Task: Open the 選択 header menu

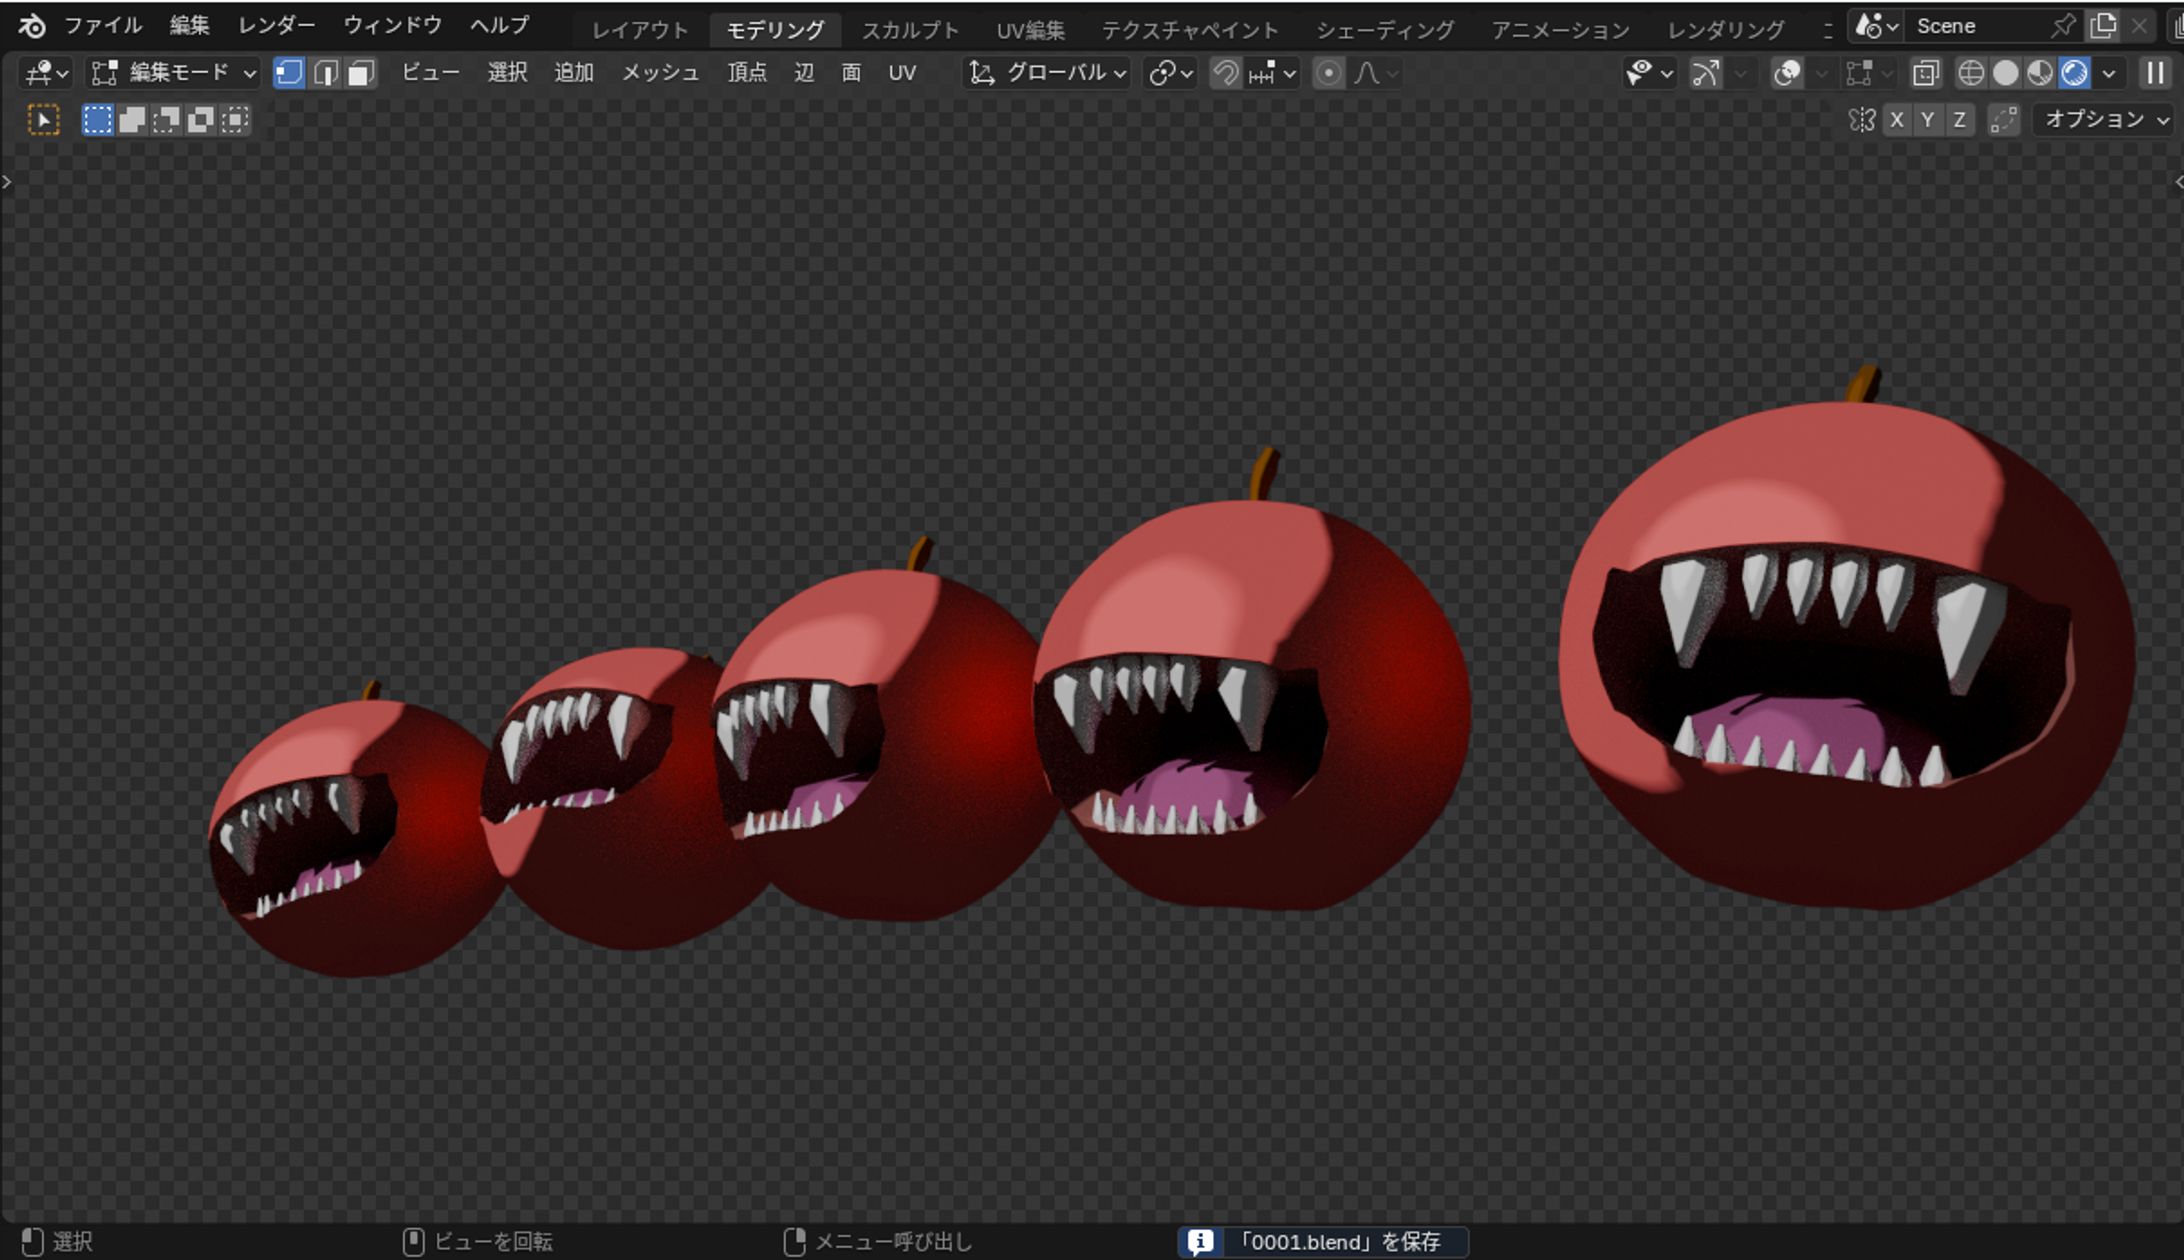Action: click(507, 73)
